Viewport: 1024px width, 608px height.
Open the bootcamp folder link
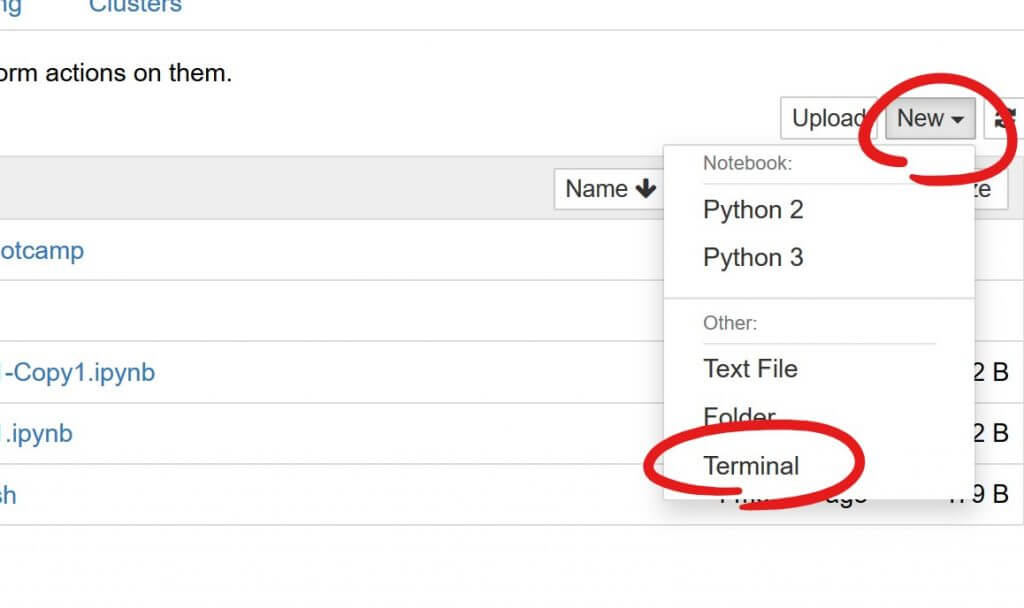pyautogui.click(x=41, y=251)
